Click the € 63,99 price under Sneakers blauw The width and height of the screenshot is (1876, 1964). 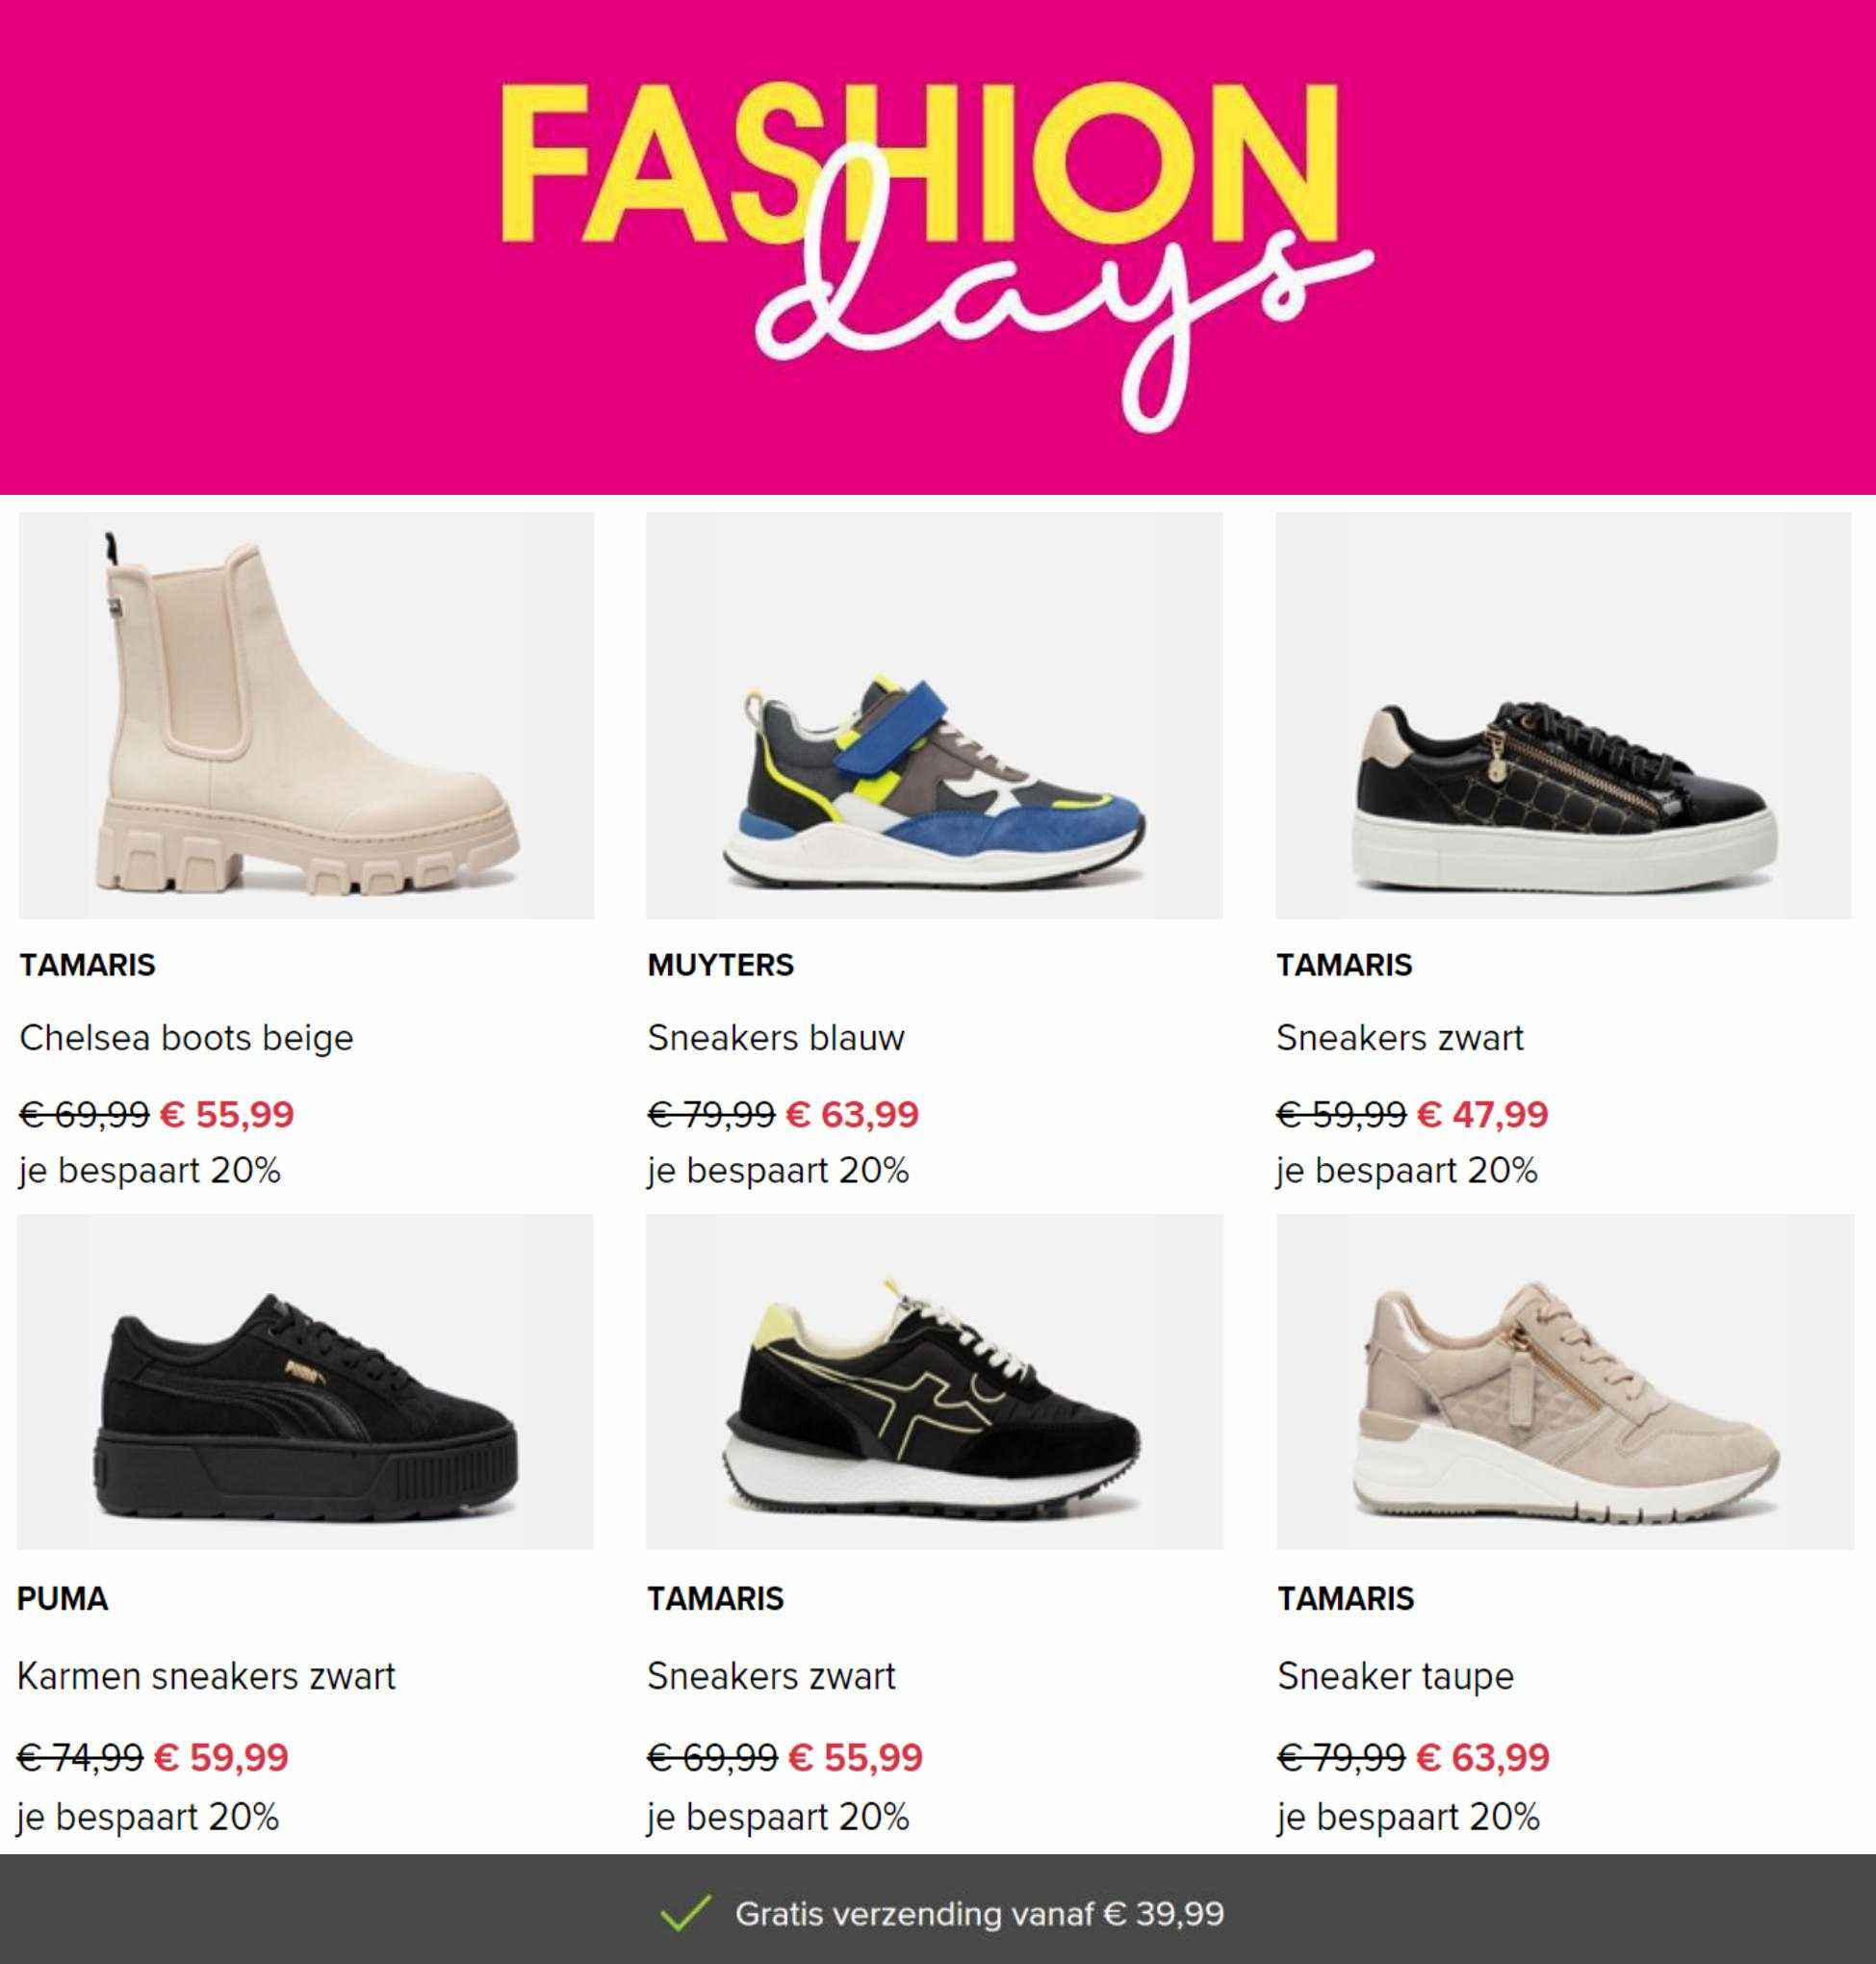coord(852,1114)
